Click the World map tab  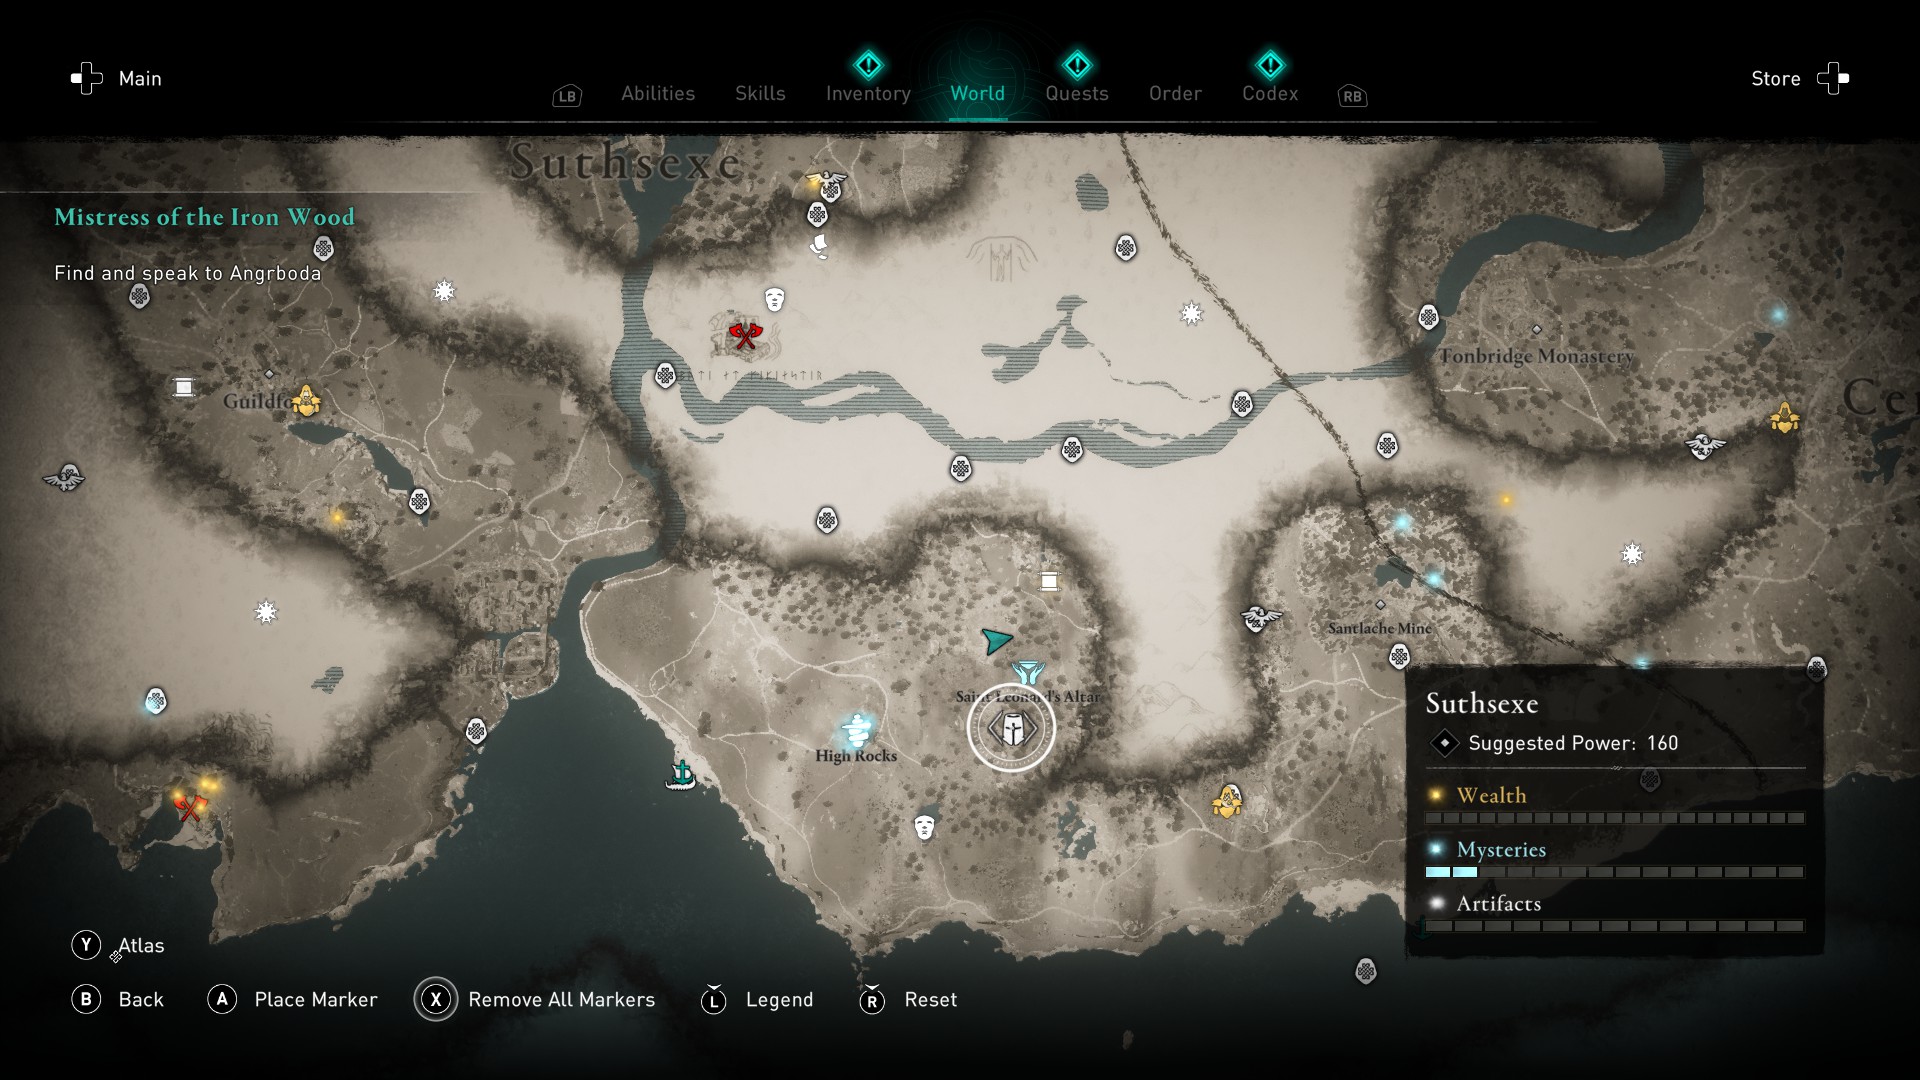[976, 92]
